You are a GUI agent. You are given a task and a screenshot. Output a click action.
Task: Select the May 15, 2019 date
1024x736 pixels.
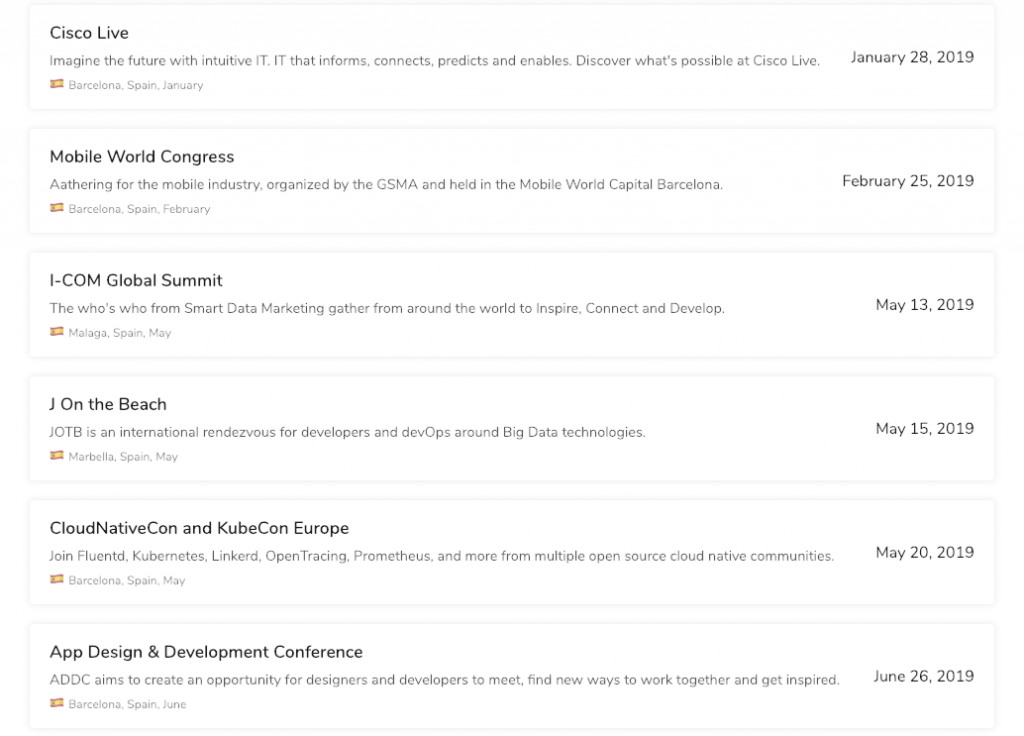pyautogui.click(x=925, y=428)
